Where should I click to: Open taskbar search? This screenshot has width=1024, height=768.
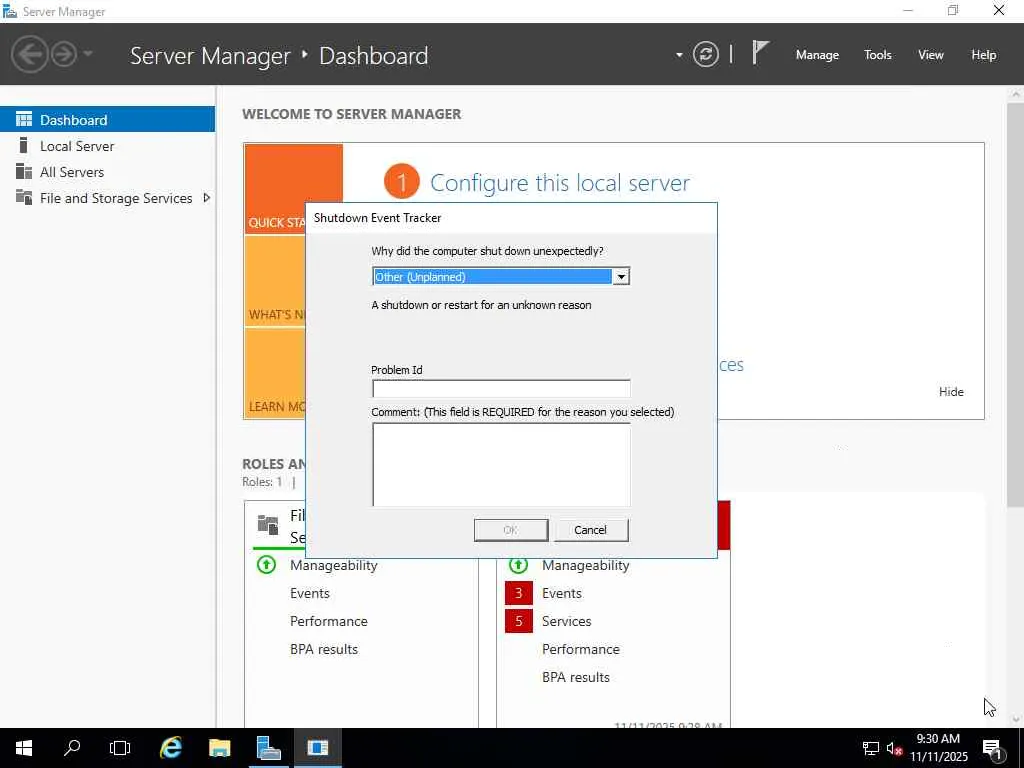(72, 748)
